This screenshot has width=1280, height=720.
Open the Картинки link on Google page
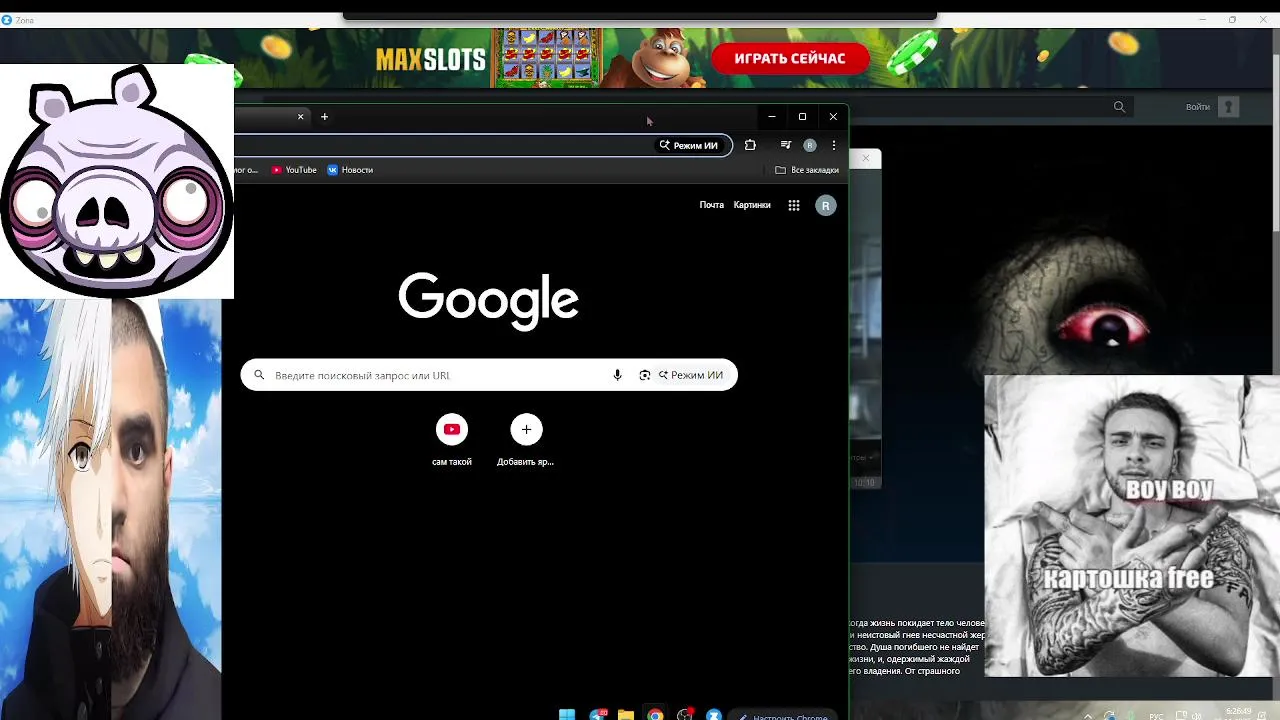[752, 205]
